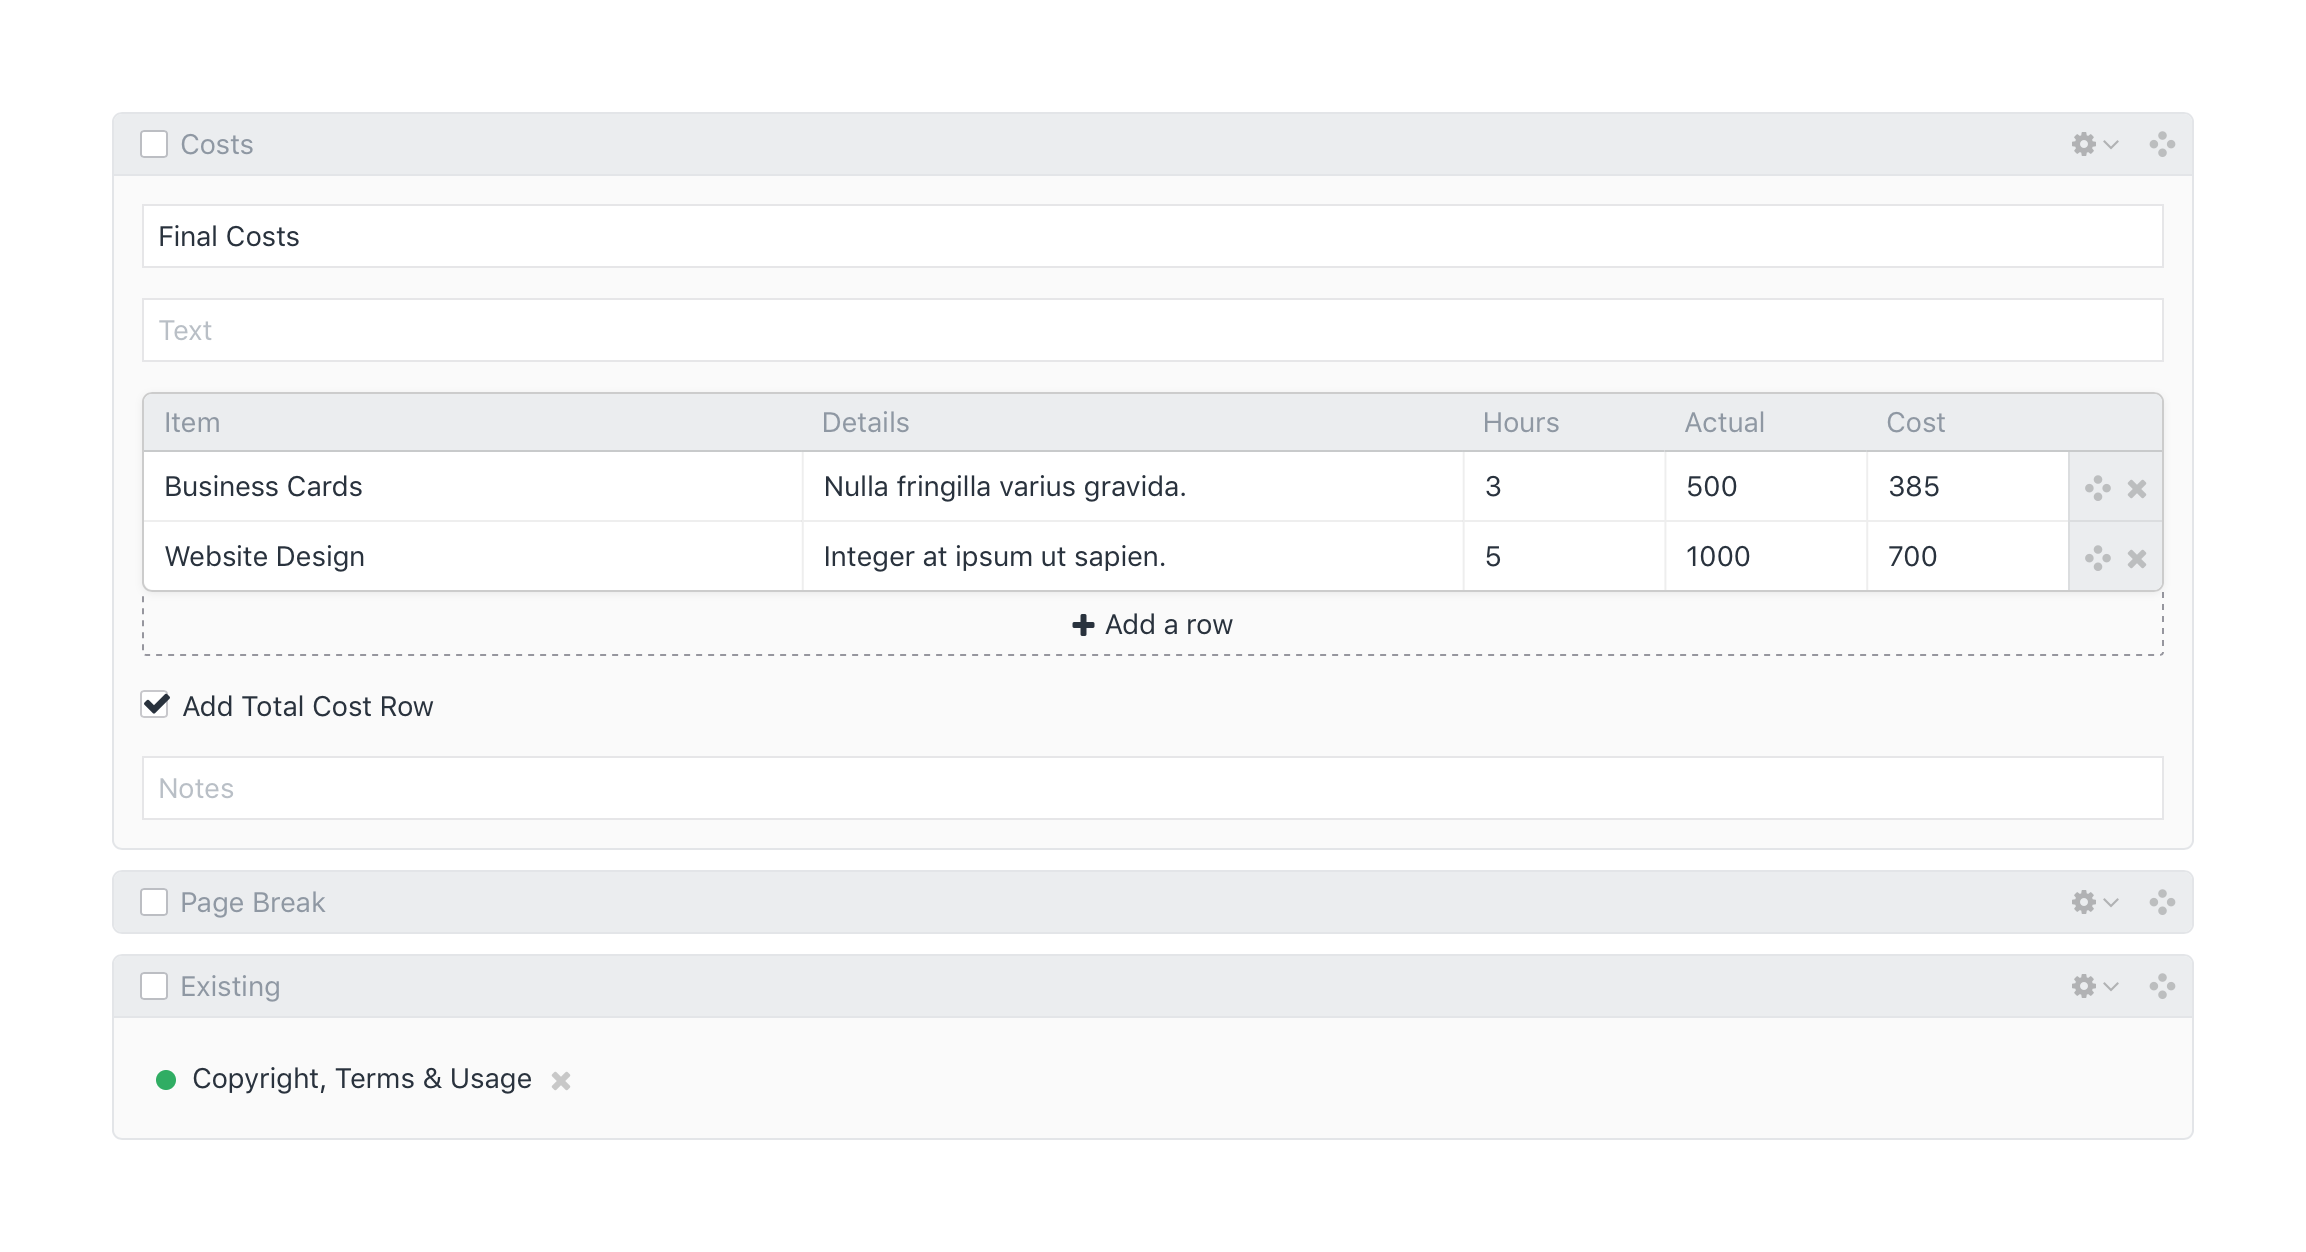
Task: Expand the Costs settings chevron
Action: (2111, 145)
